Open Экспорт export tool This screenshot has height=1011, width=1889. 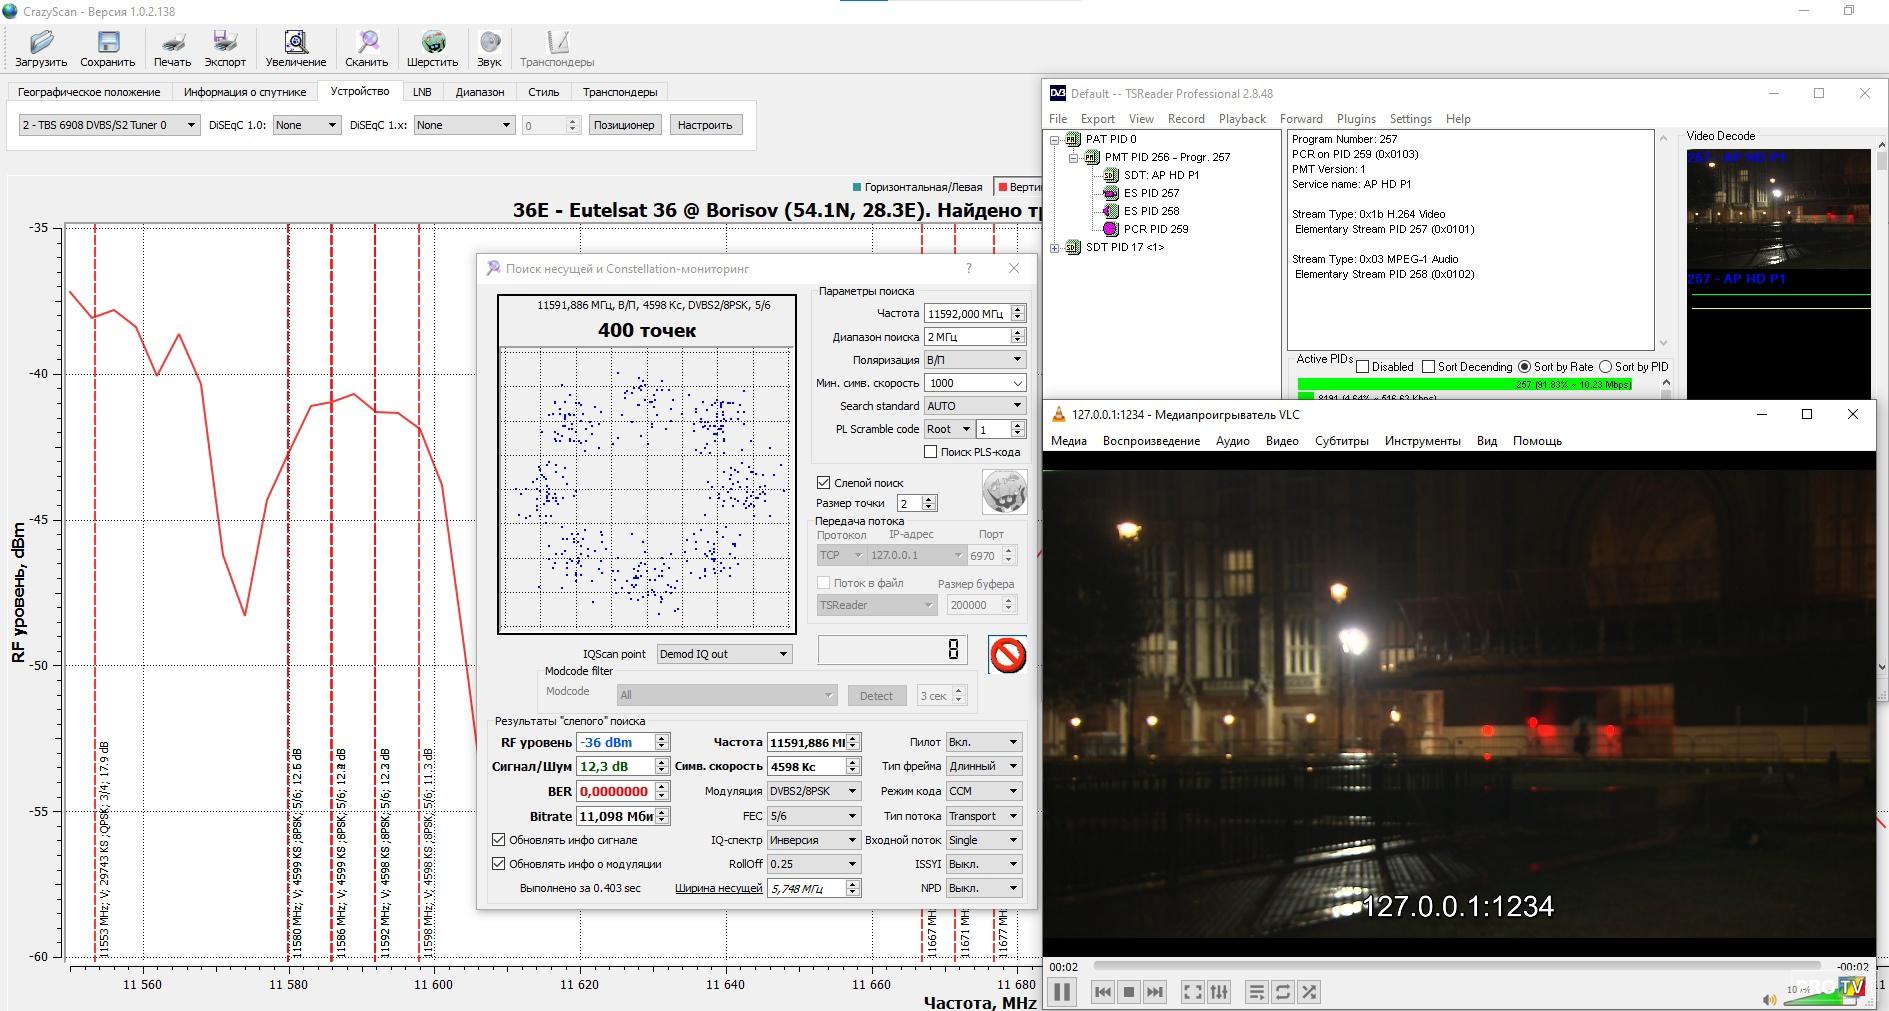tap(225, 42)
